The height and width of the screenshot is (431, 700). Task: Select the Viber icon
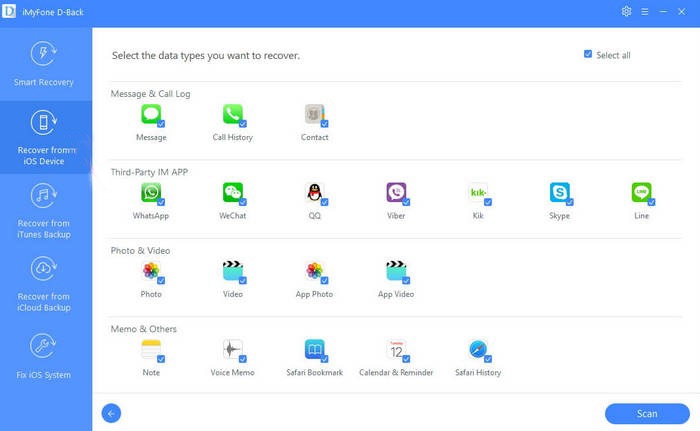396,192
